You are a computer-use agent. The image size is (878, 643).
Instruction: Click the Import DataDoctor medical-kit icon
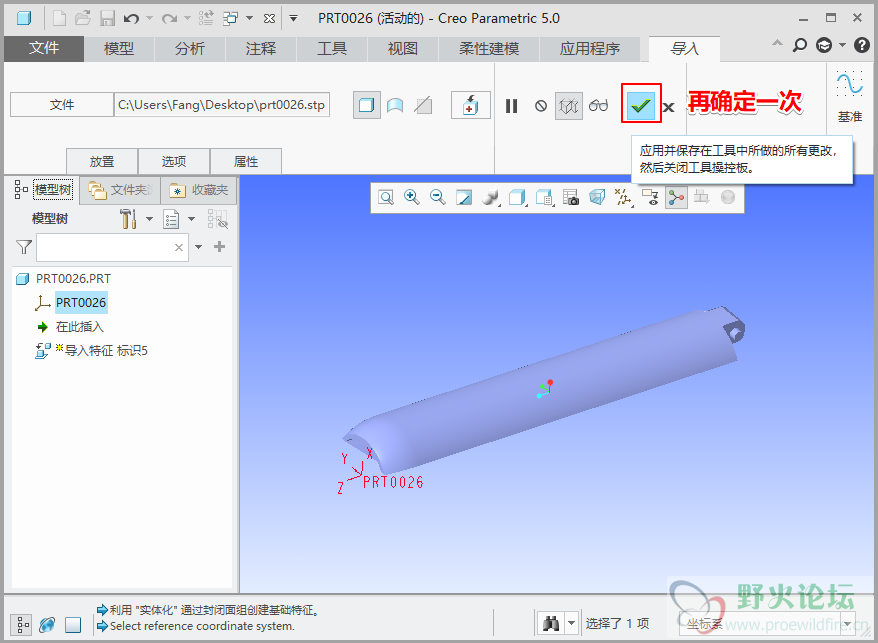pyautogui.click(x=471, y=105)
